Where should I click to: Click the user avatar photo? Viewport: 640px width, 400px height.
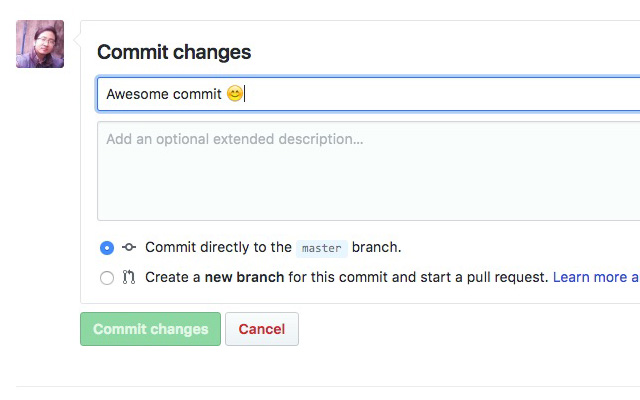point(40,44)
